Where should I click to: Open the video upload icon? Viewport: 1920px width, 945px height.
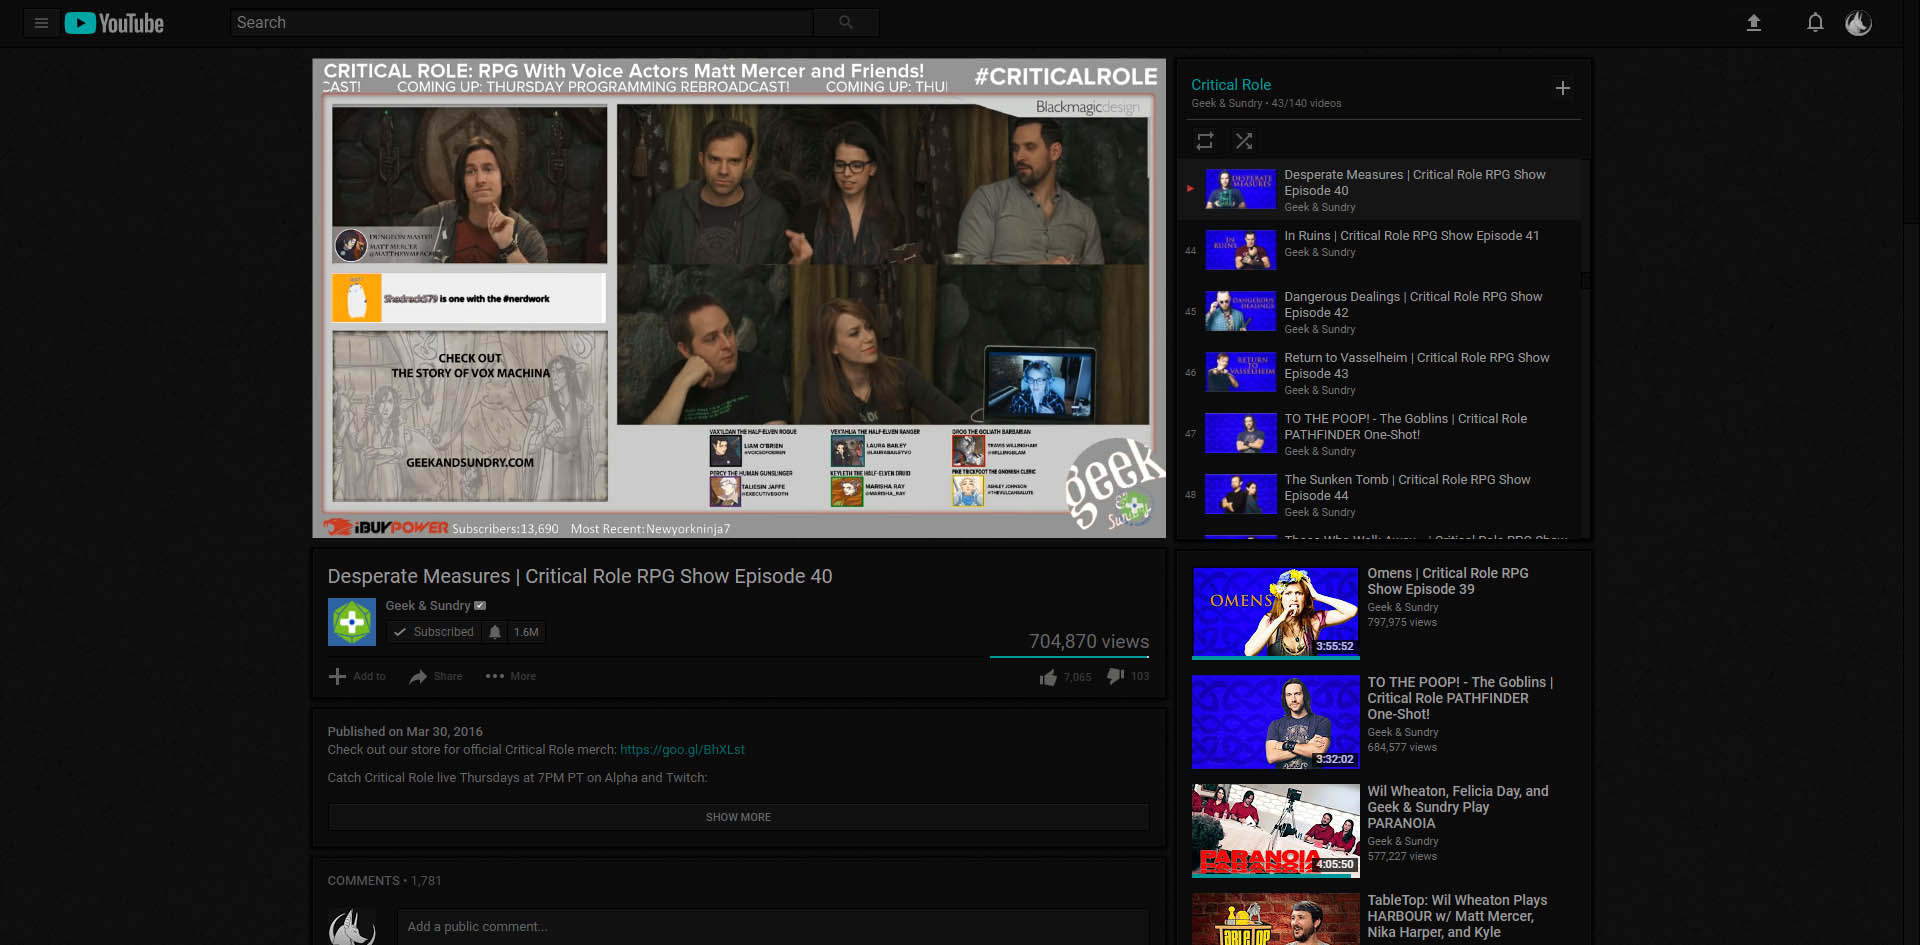(1753, 23)
